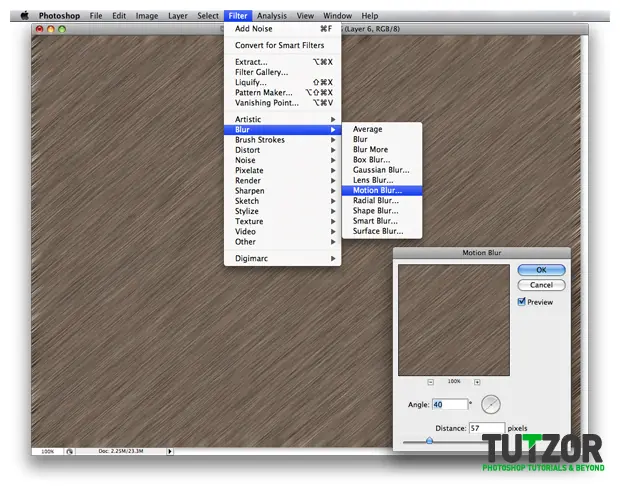Open the Help menu
This screenshot has width=620, height=495.
point(370,16)
